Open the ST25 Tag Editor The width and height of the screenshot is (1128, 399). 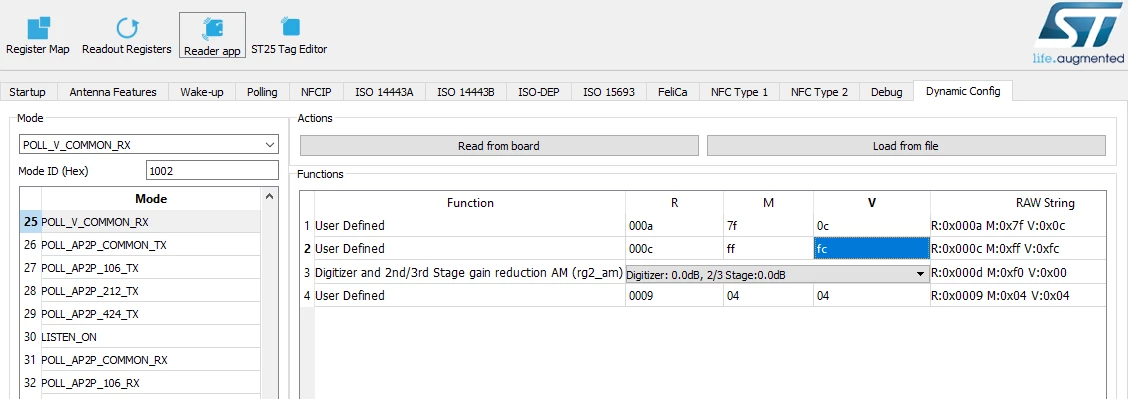(x=289, y=35)
